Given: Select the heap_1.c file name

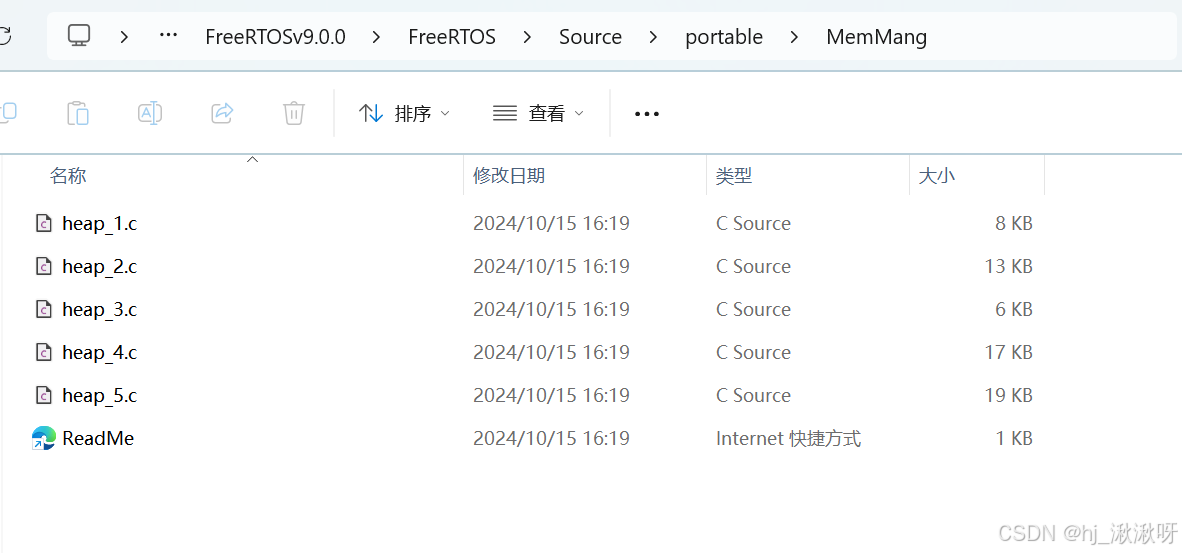Looking at the screenshot, I should click(100, 224).
